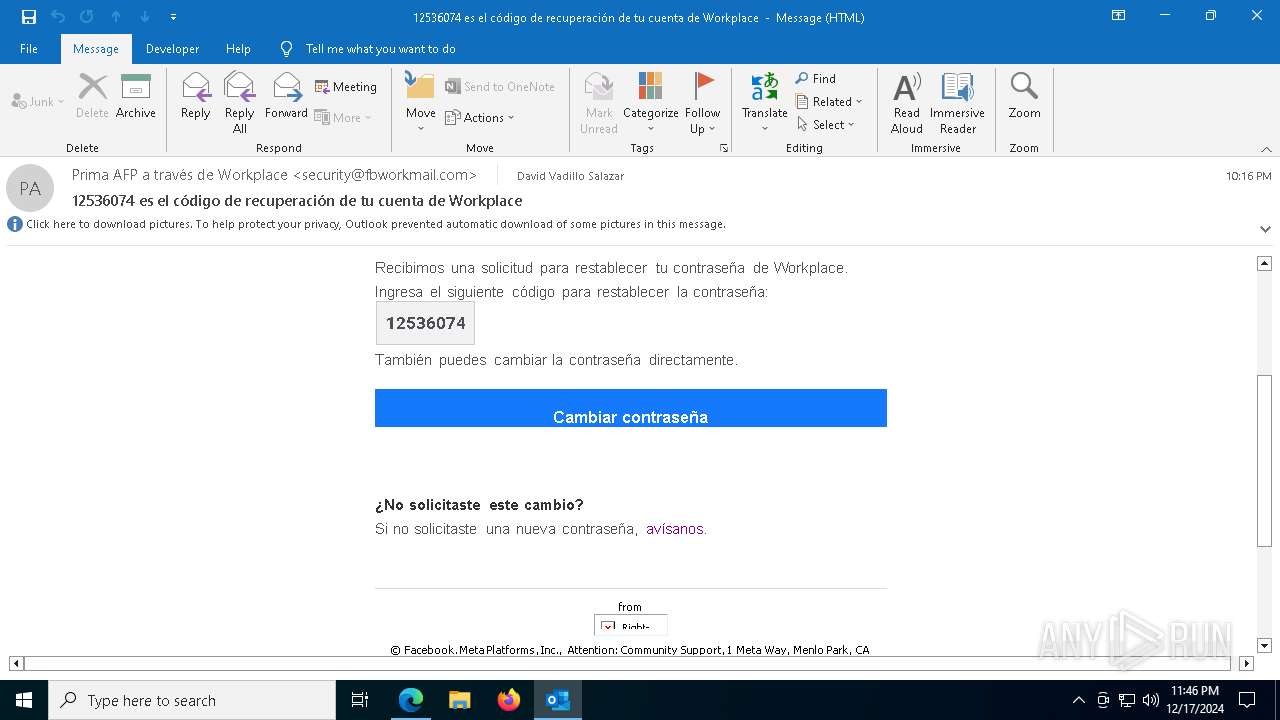Click the PA sender avatar
This screenshot has height=720, width=1280.
30,188
